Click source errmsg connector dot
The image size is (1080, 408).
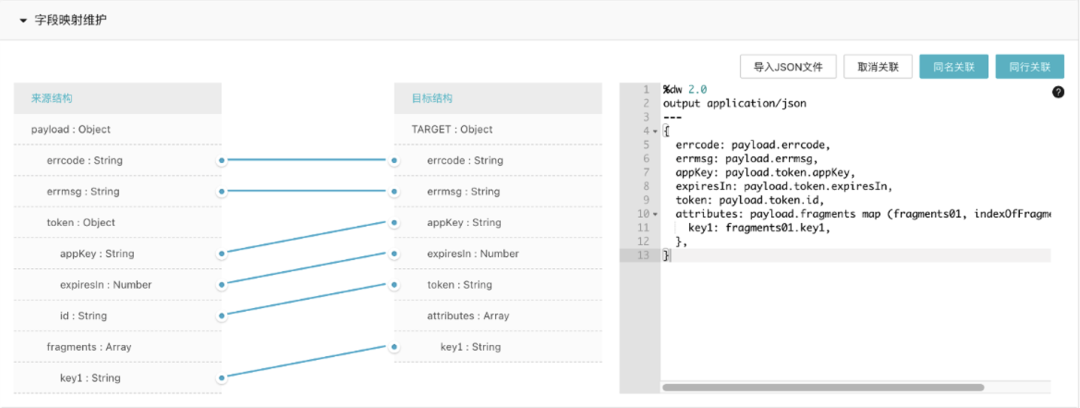coord(221,191)
